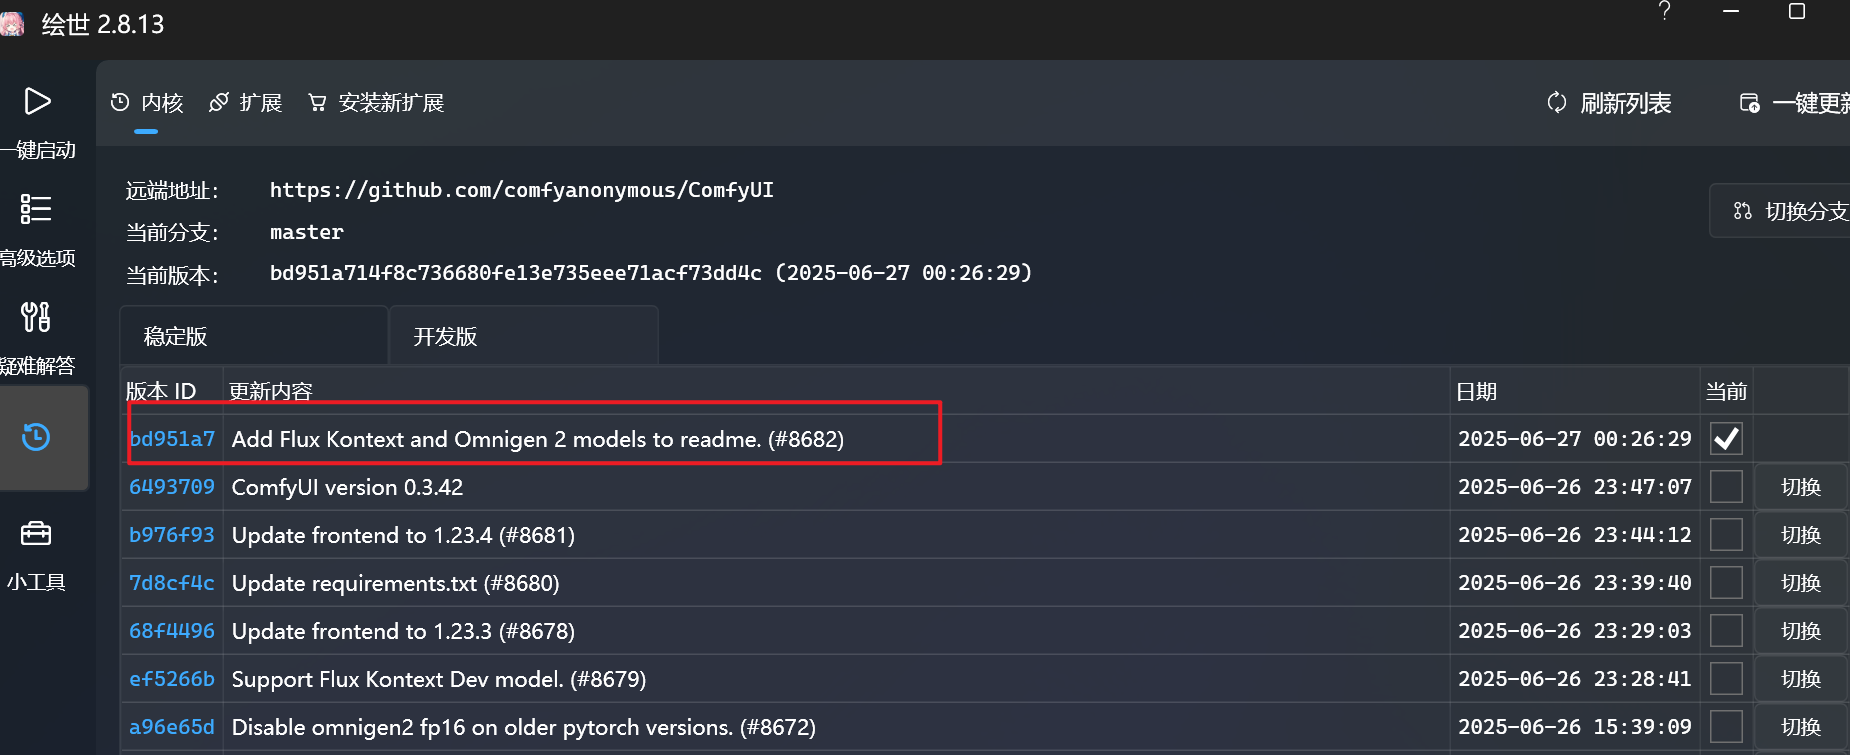Click 切换 for Disable omnigen2 fp16 row
Screen dimensions: 1850x755
coord(1801,727)
